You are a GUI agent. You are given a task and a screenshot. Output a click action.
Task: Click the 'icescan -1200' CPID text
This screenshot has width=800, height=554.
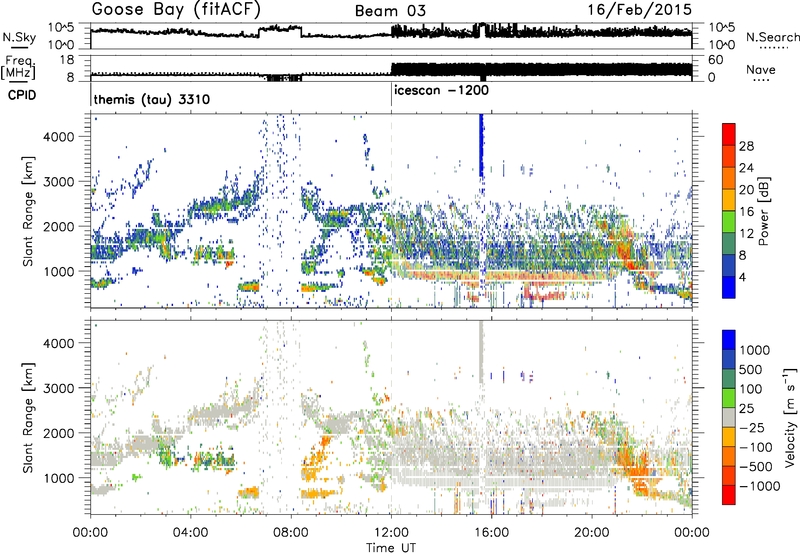[x=441, y=90]
